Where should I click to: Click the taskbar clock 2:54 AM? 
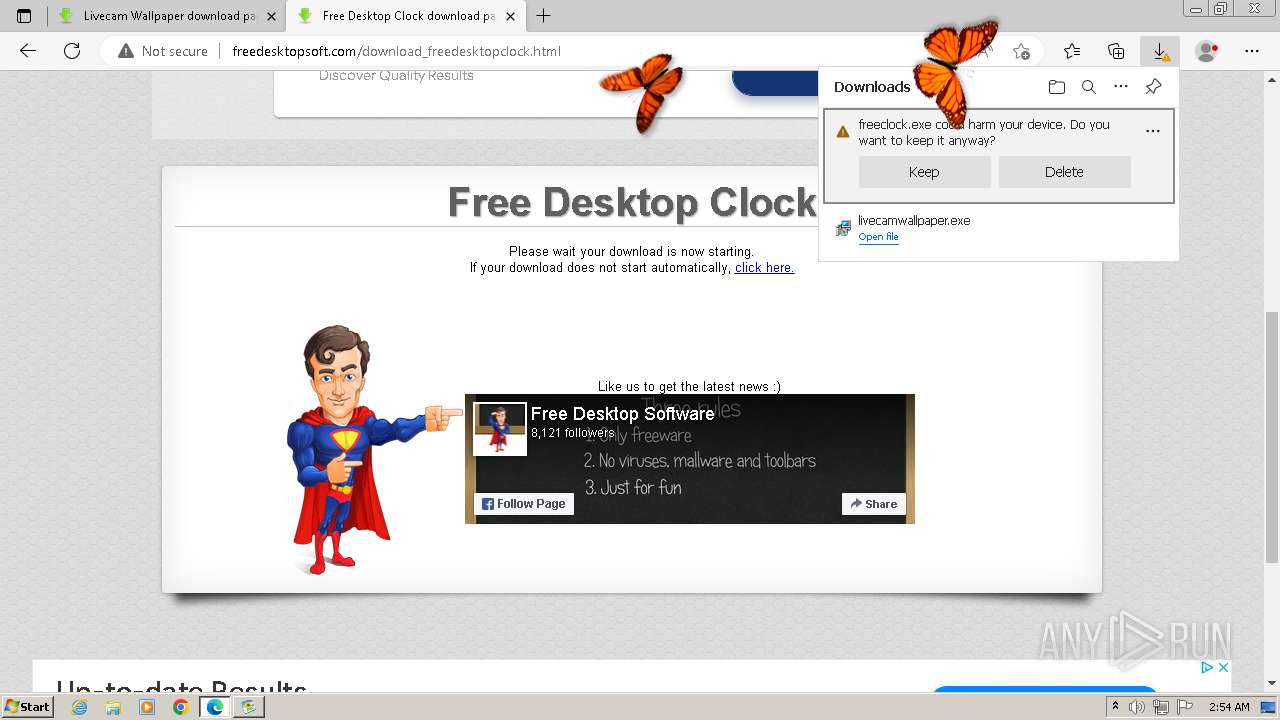point(1229,707)
